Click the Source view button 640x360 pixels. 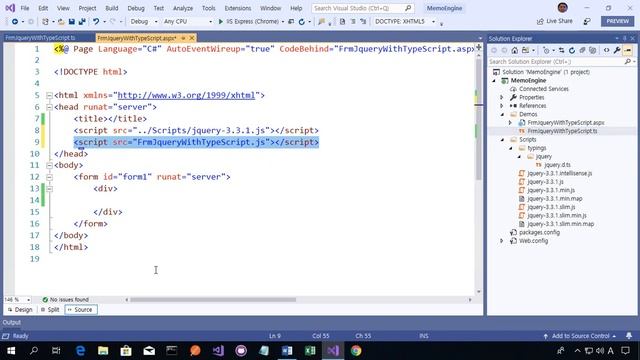click(x=81, y=310)
